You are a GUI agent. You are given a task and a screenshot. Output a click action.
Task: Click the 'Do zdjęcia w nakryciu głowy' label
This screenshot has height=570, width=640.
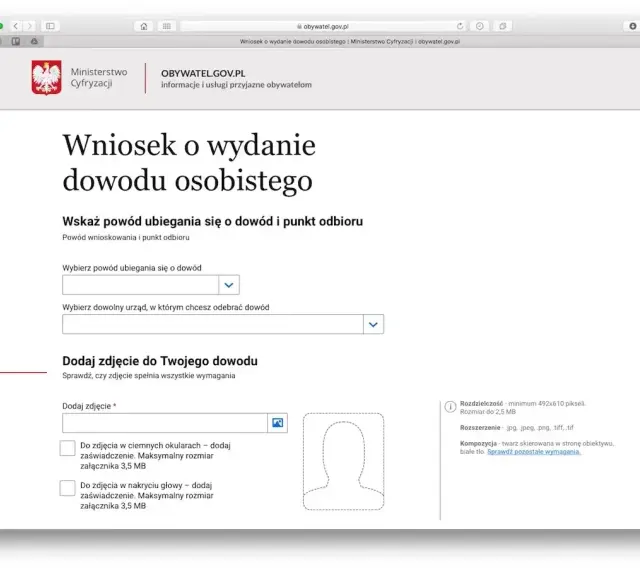[147, 496]
